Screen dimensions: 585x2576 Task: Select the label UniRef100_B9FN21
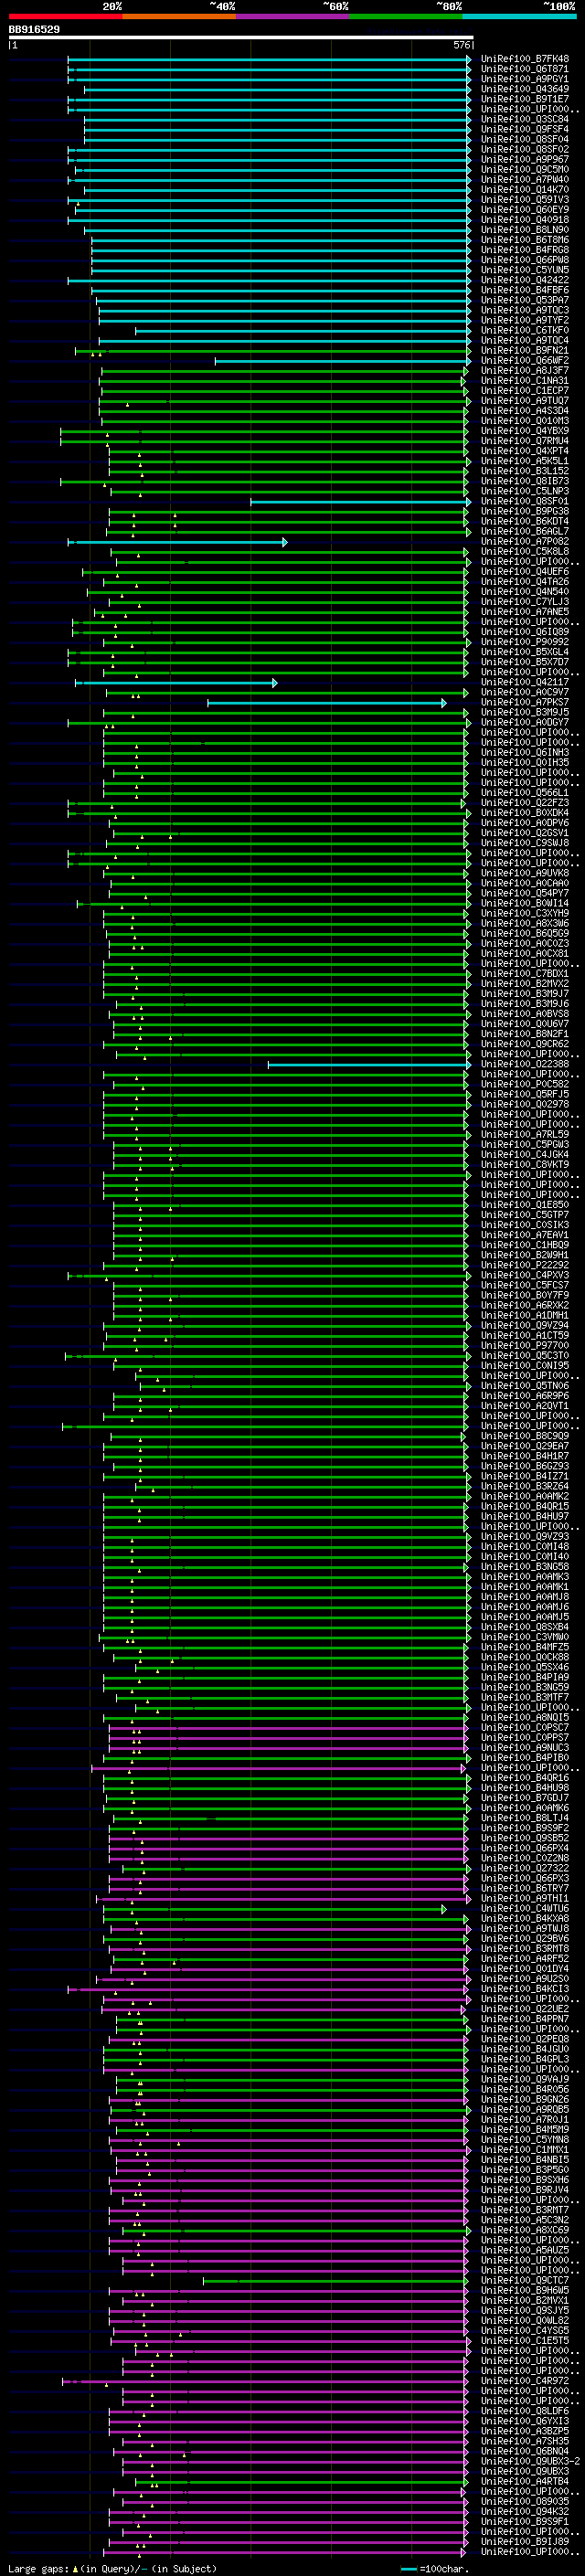pyautogui.click(x=525, y=350)
